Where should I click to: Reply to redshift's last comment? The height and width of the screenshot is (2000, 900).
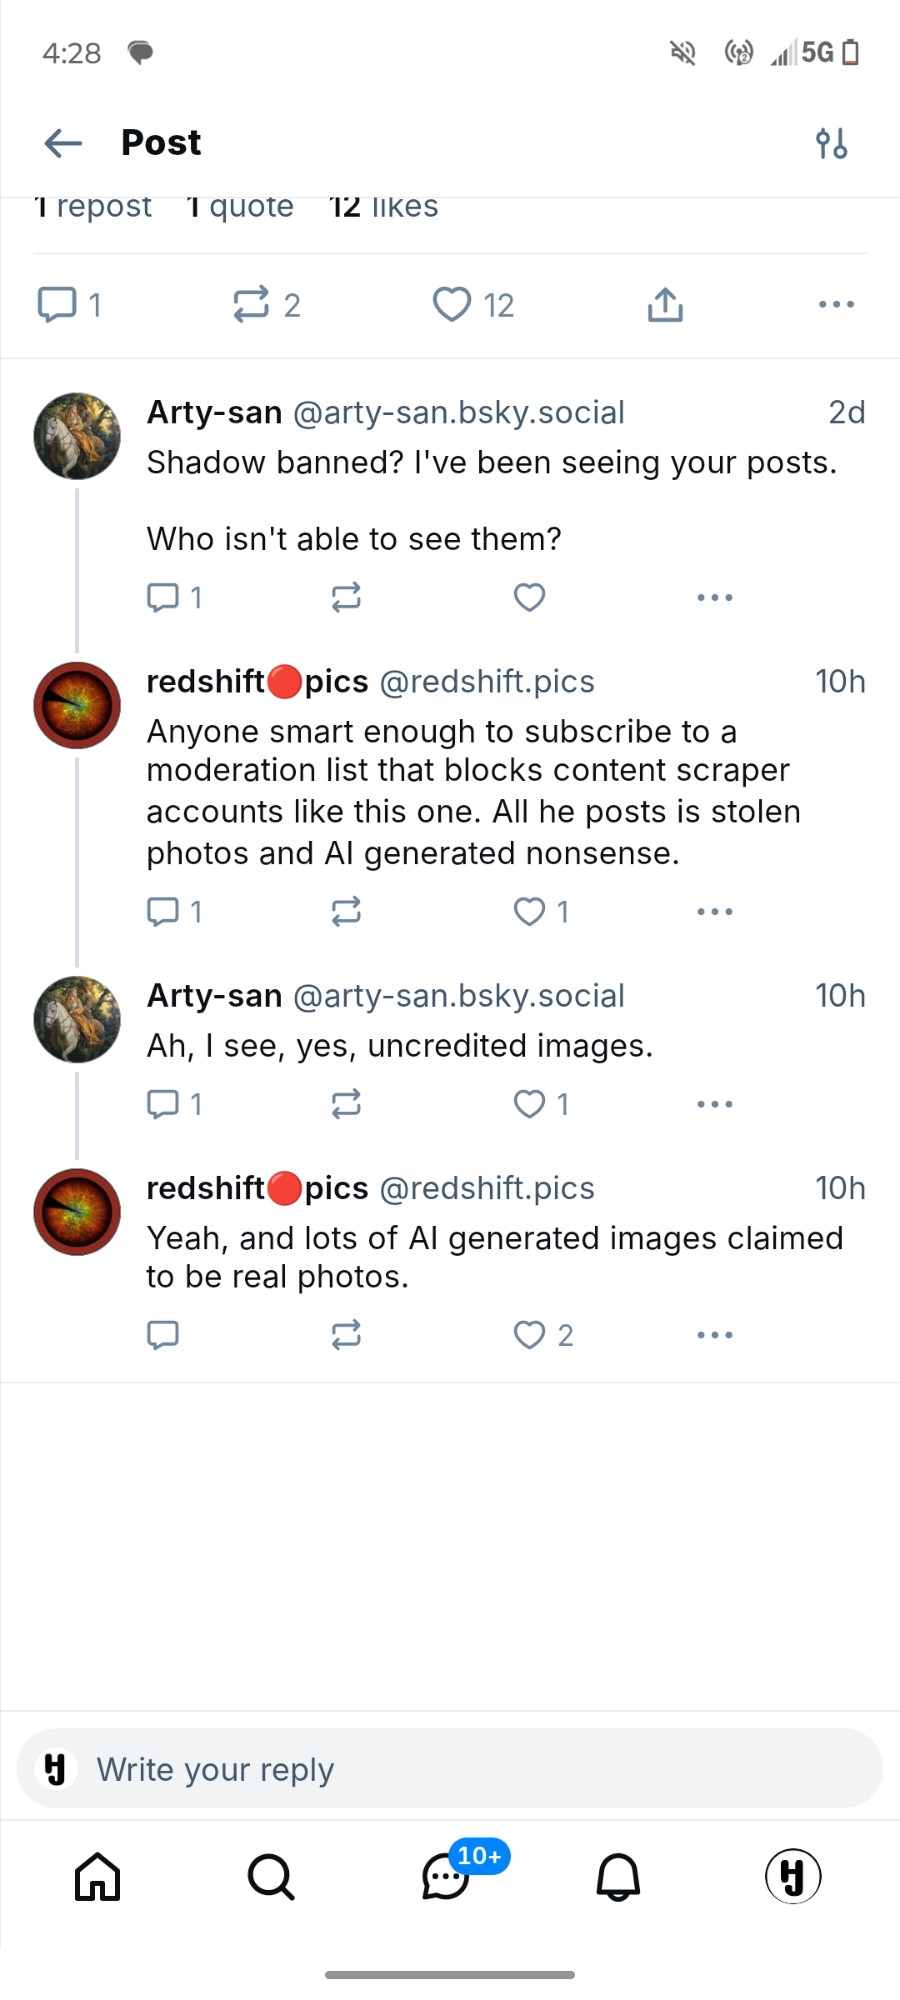(163, 1335)
